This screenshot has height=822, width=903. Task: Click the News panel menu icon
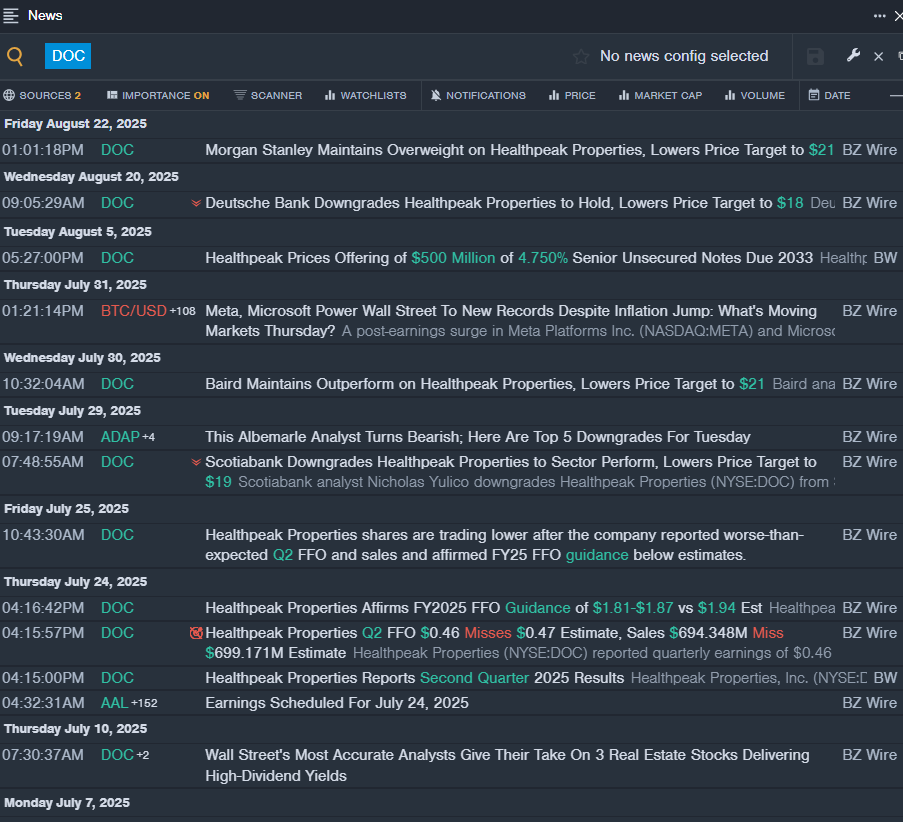[x=10, y=16]
